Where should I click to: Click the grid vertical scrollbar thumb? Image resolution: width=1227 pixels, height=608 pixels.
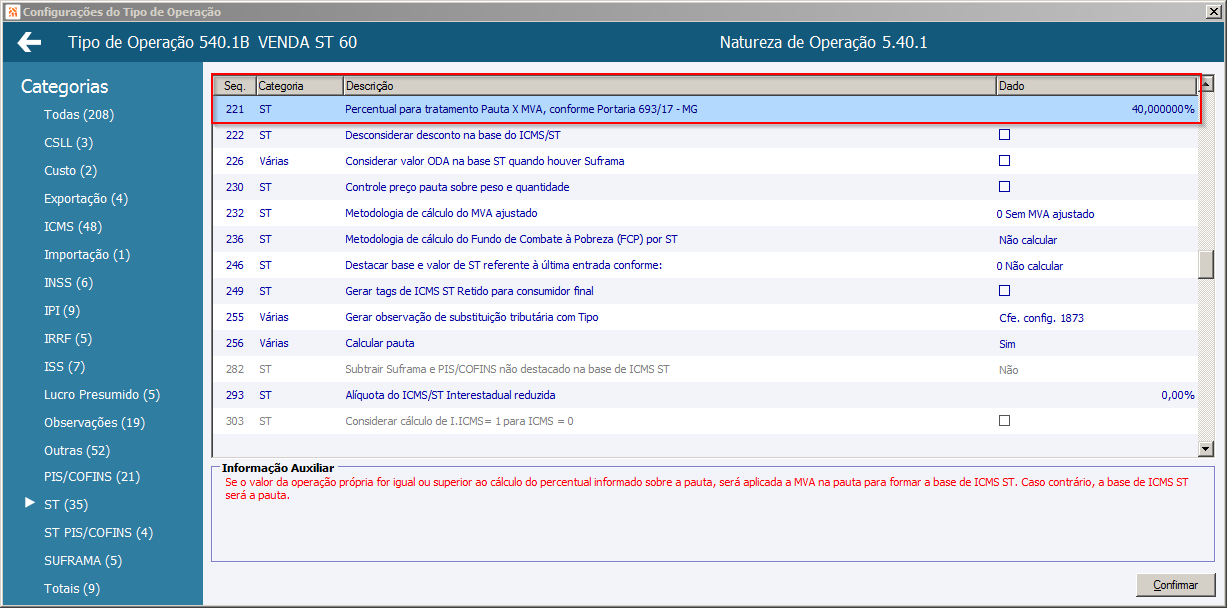coord(1205,263)
